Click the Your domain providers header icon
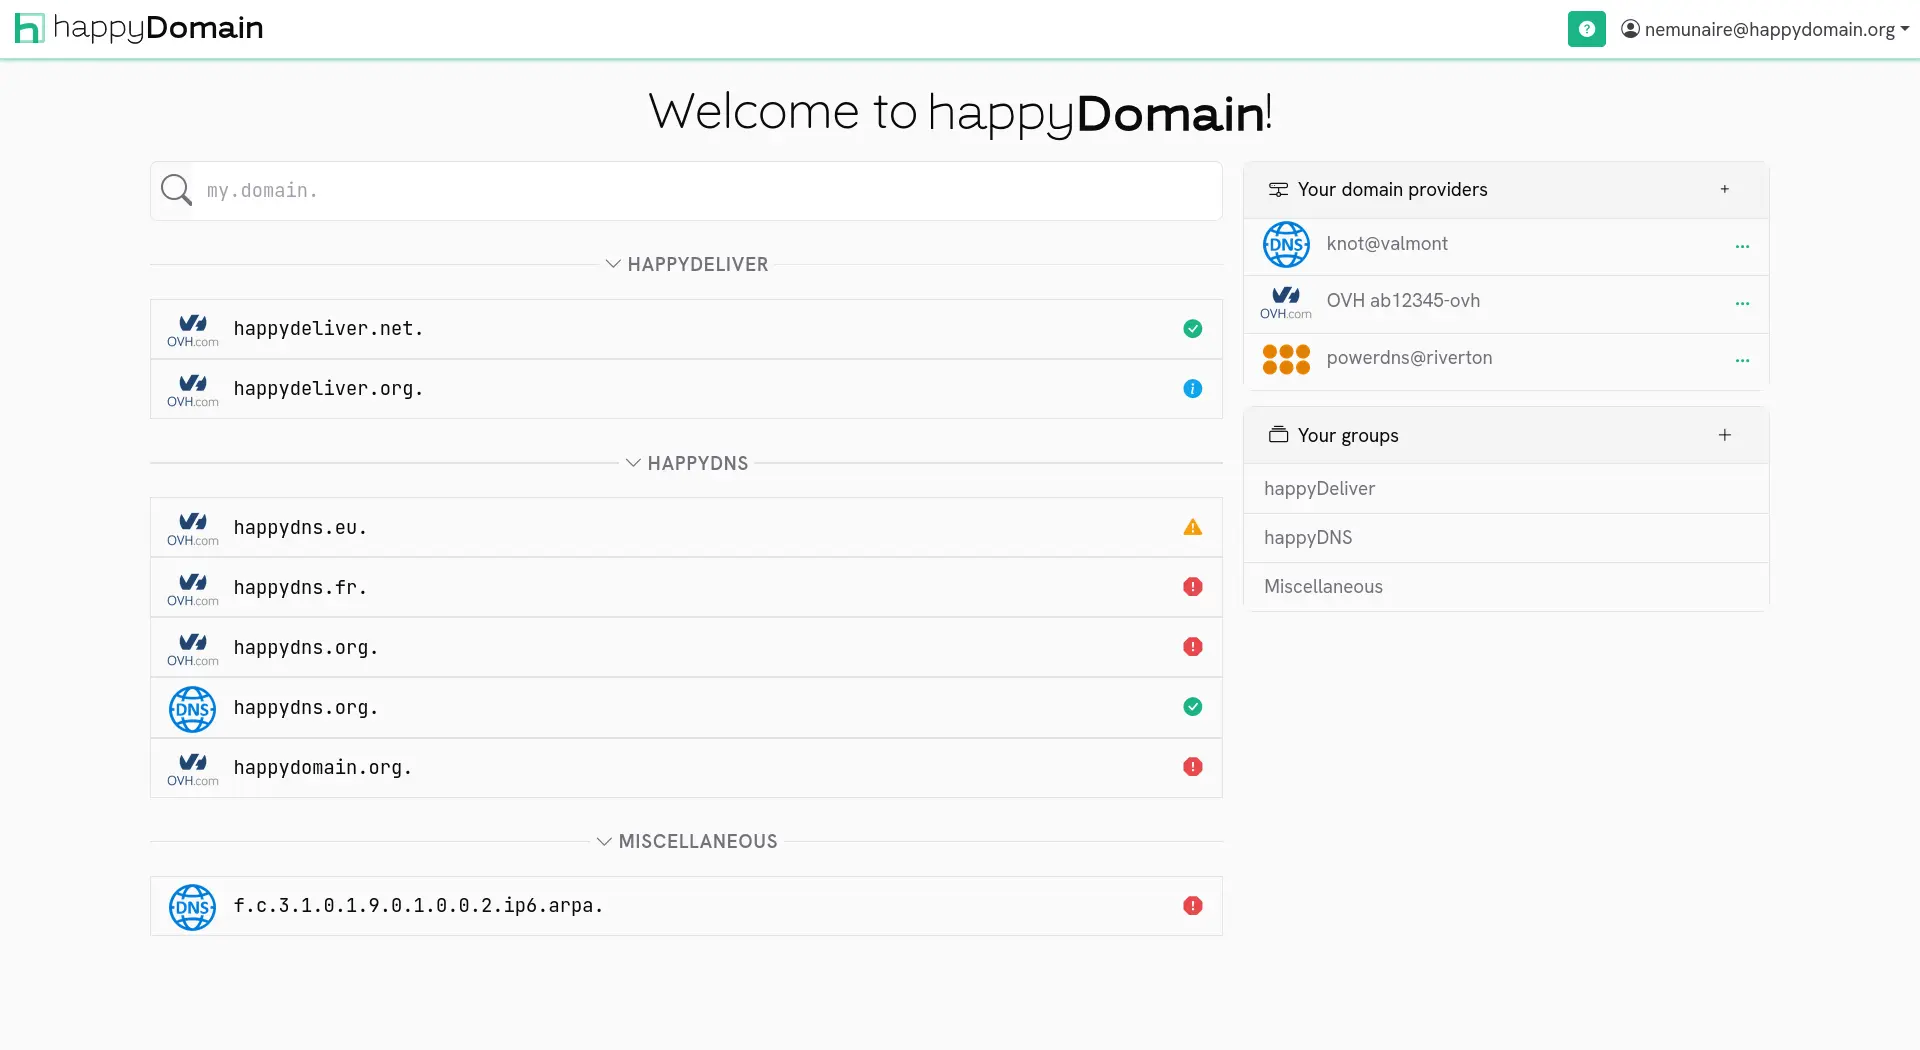The image size is (1920, 1050). 1278,190
